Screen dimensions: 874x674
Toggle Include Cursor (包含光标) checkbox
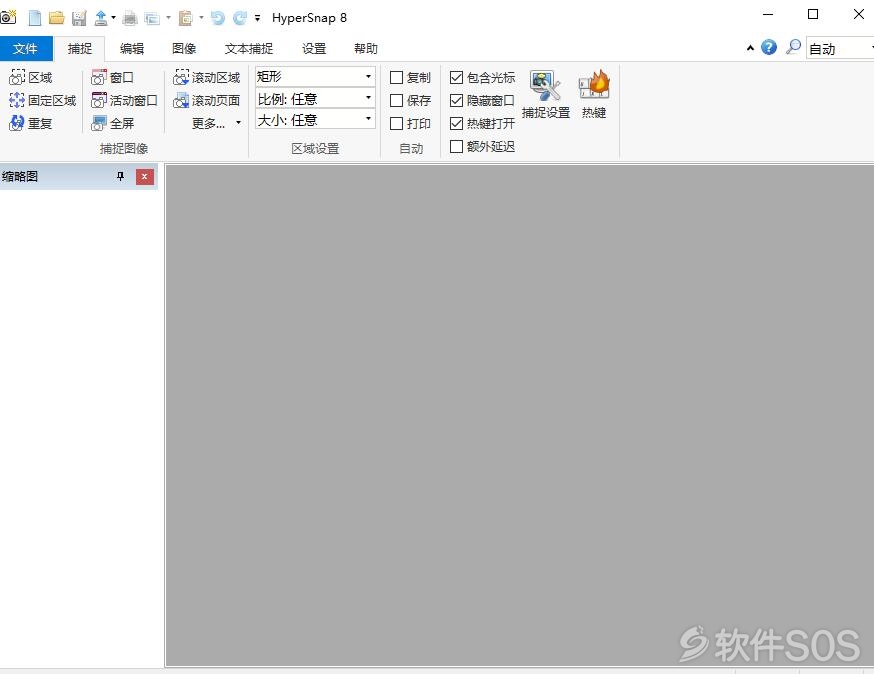[x=457, y=77]
